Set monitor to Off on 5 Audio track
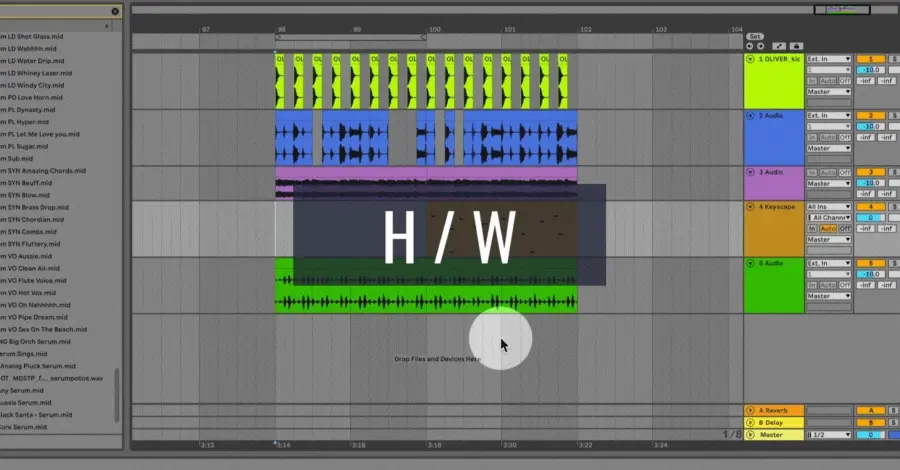 point(845,285)
